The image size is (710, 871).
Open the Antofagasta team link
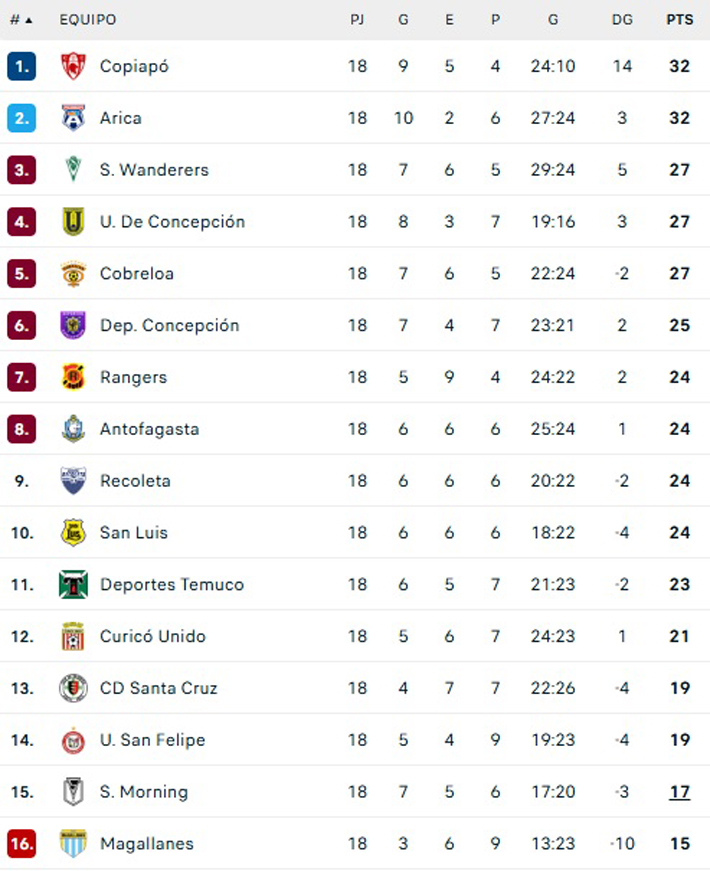pyautogui.click(x=149, y=429)
